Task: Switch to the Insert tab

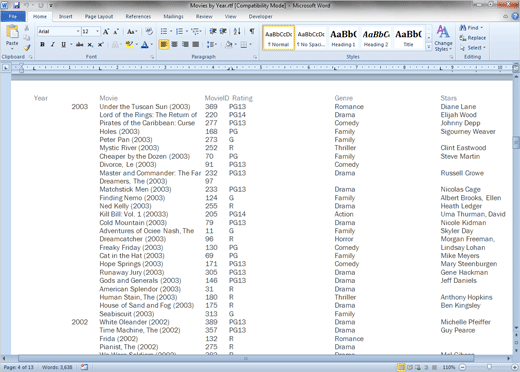Action: [x=65, y=16]
